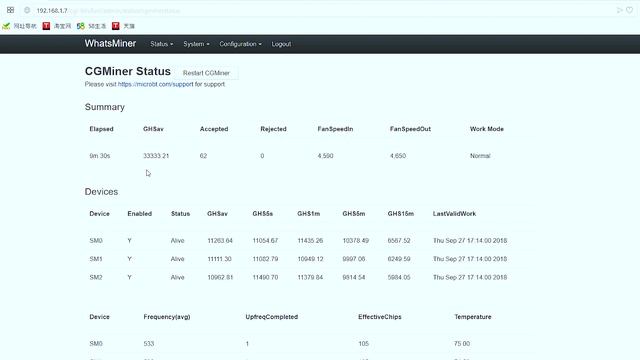The height and width of the screenshot is (360, 640).
Task: Bookmark page with the heart icon
Action: 630,10
